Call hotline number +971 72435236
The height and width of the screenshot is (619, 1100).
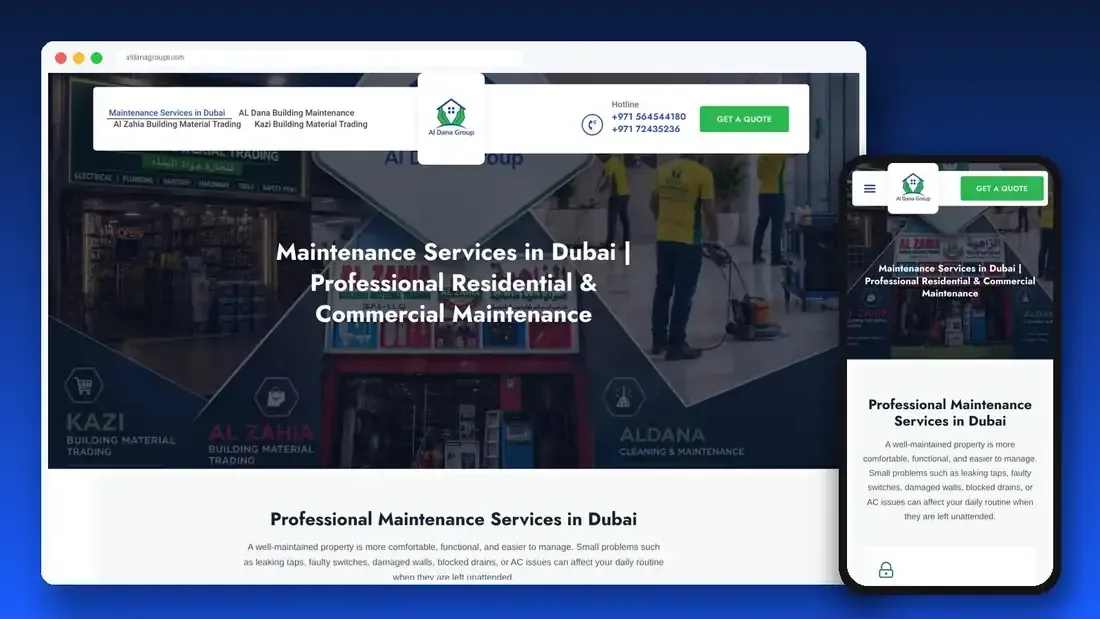click(645, 129)
